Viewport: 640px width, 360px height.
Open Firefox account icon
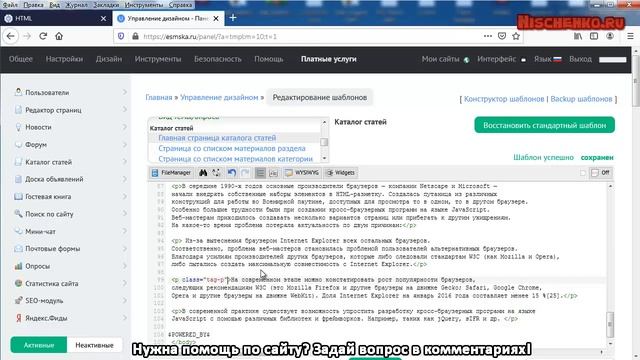(610, 36)
